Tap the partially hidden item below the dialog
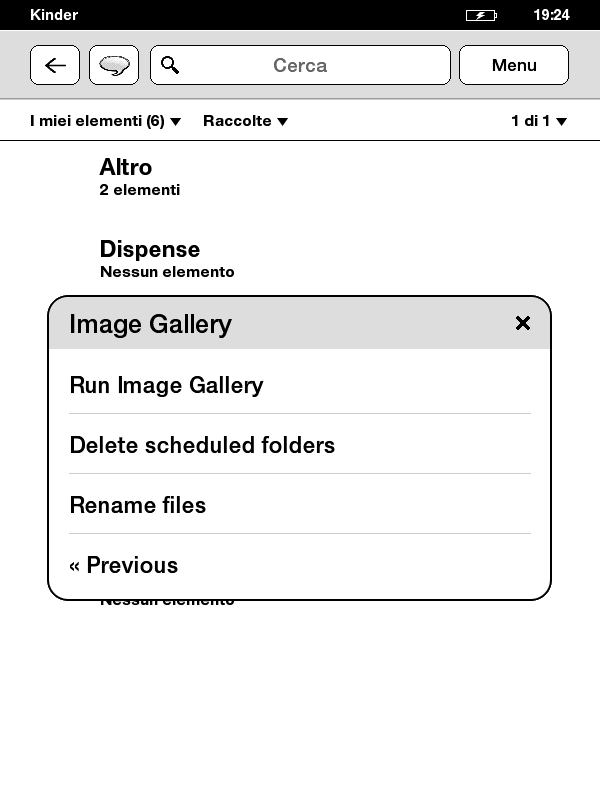The image size is (600, 800). coord(167,602)
